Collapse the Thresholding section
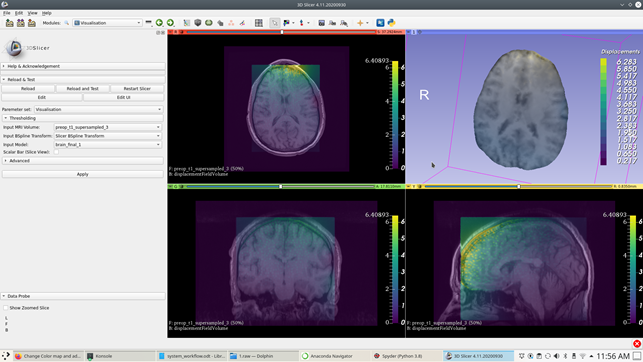This screenshot has width=643, height=362. pos(83,118)
